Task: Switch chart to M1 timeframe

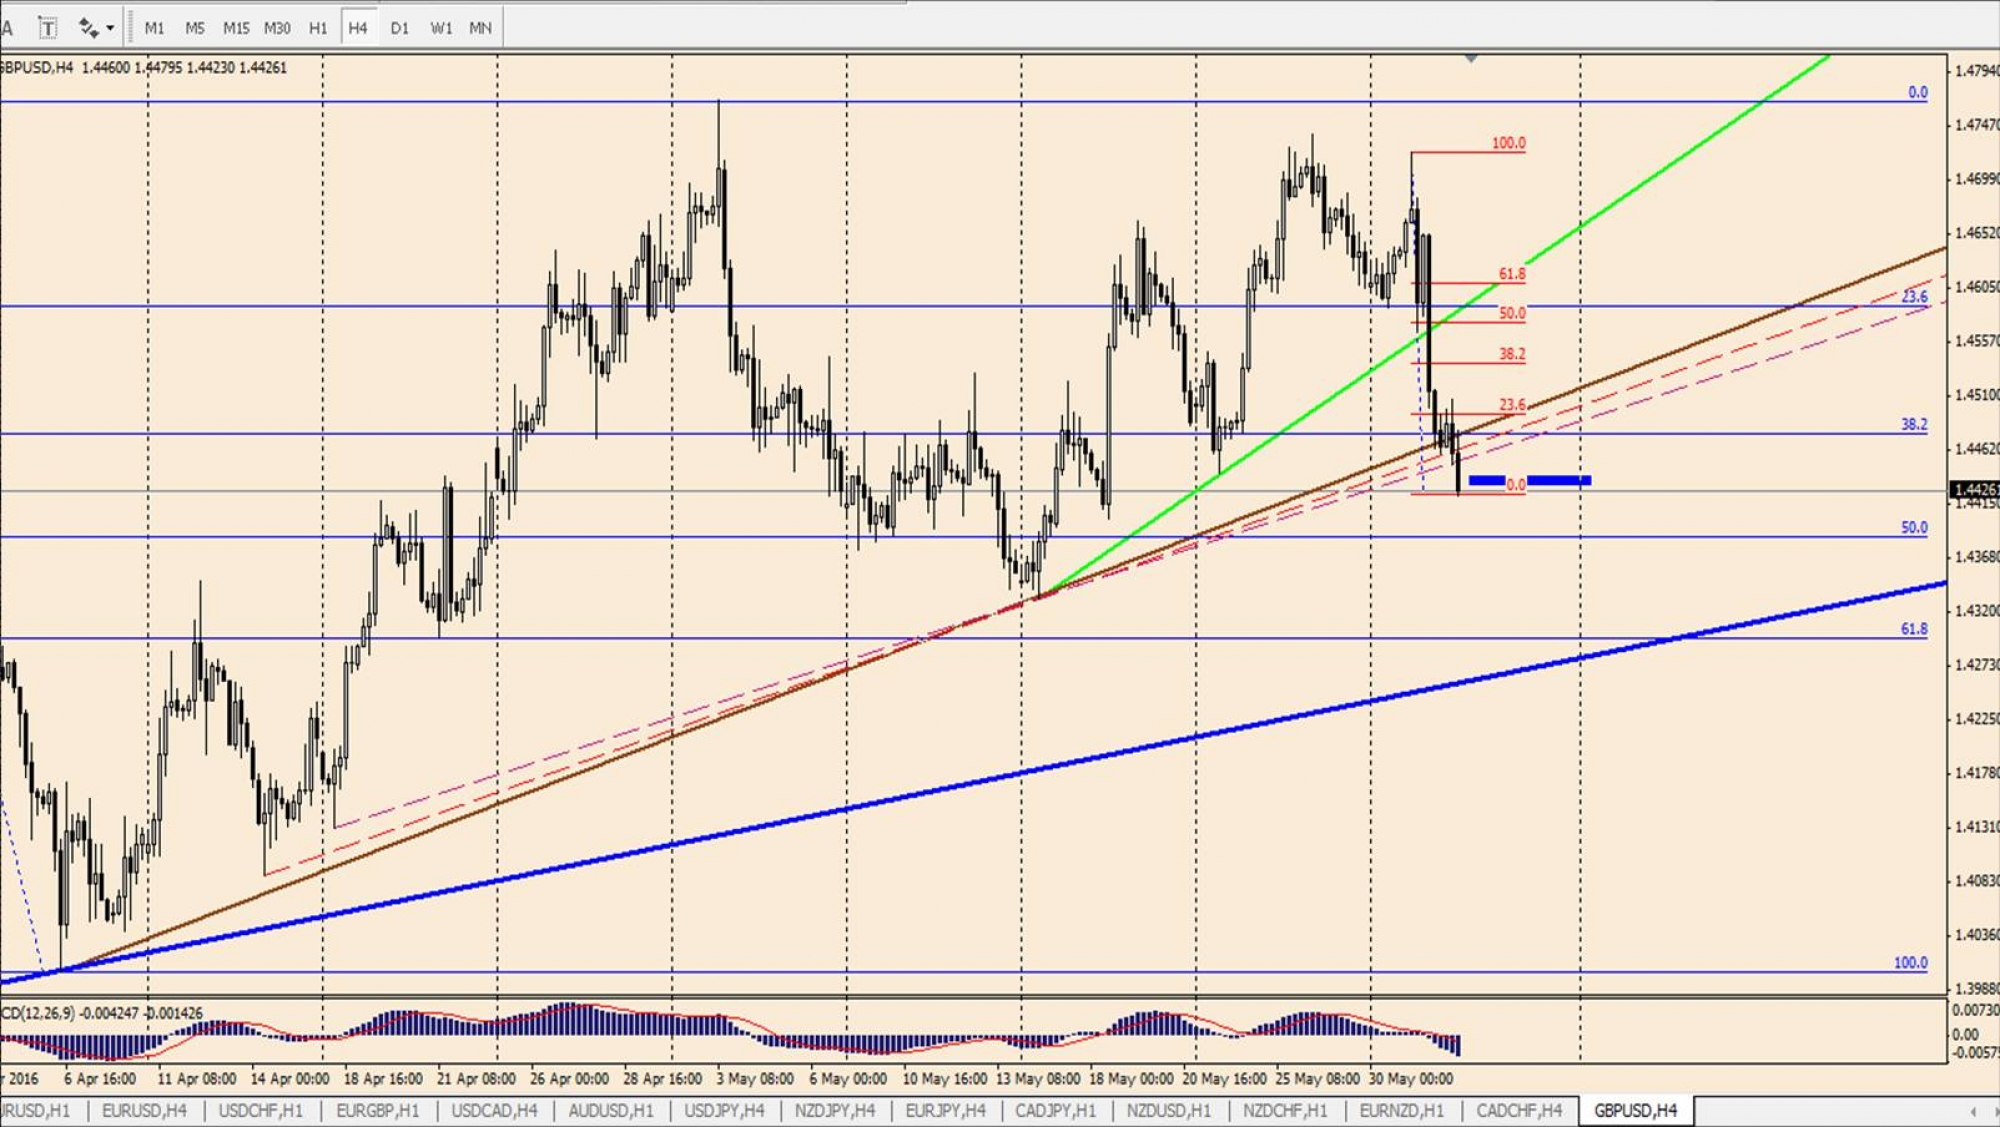Action: [154, 28]
